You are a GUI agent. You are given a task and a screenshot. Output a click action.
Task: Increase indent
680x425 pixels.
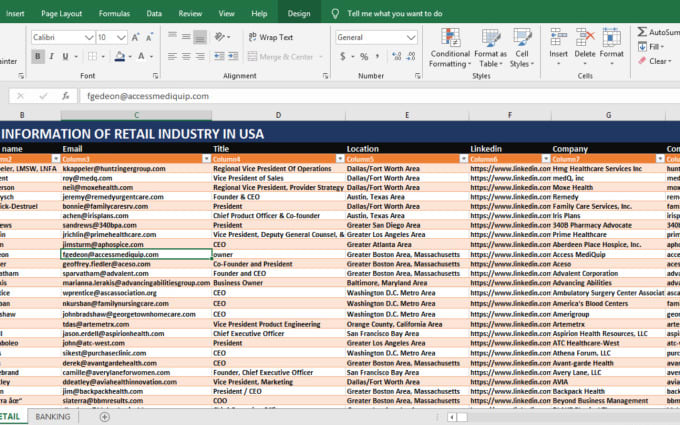tap(233, 56)
